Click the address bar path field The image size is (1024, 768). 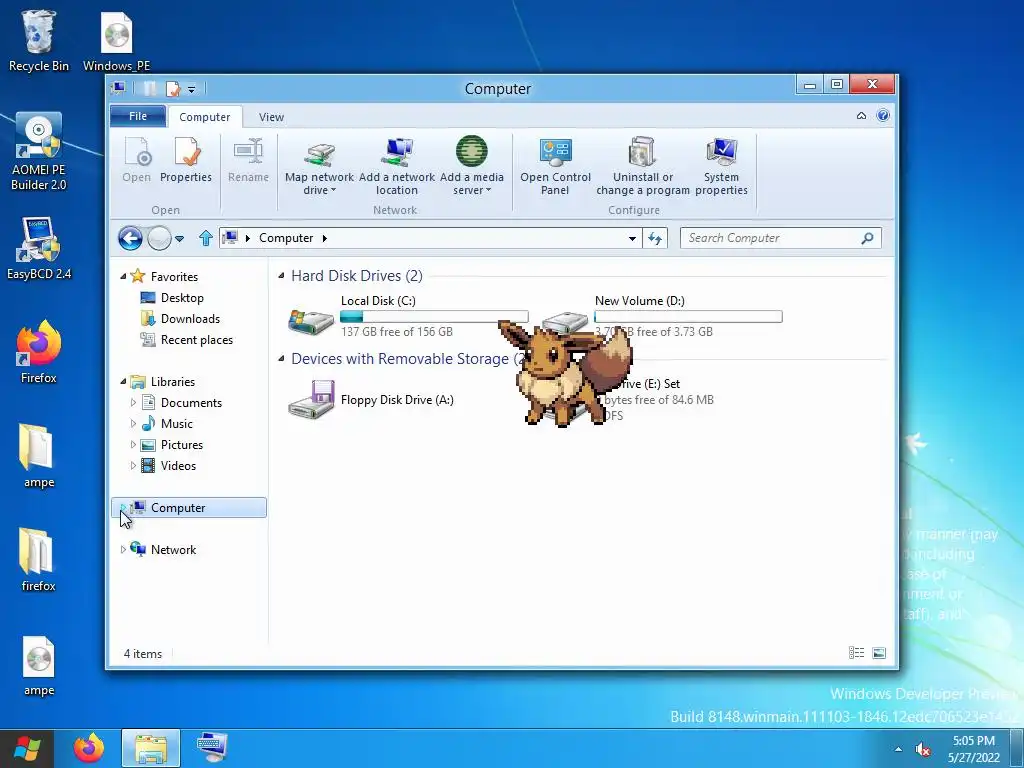pos(431,238)
